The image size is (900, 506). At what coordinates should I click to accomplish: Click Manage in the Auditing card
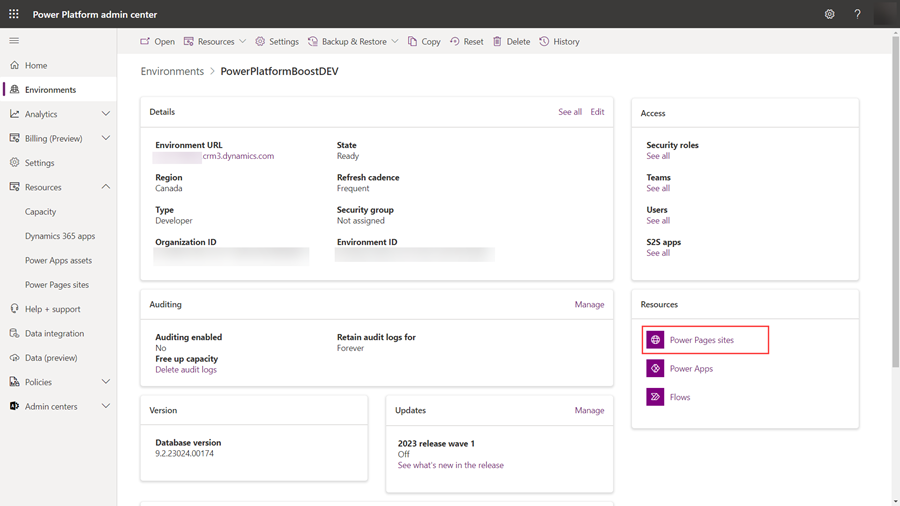click(589, 305)
